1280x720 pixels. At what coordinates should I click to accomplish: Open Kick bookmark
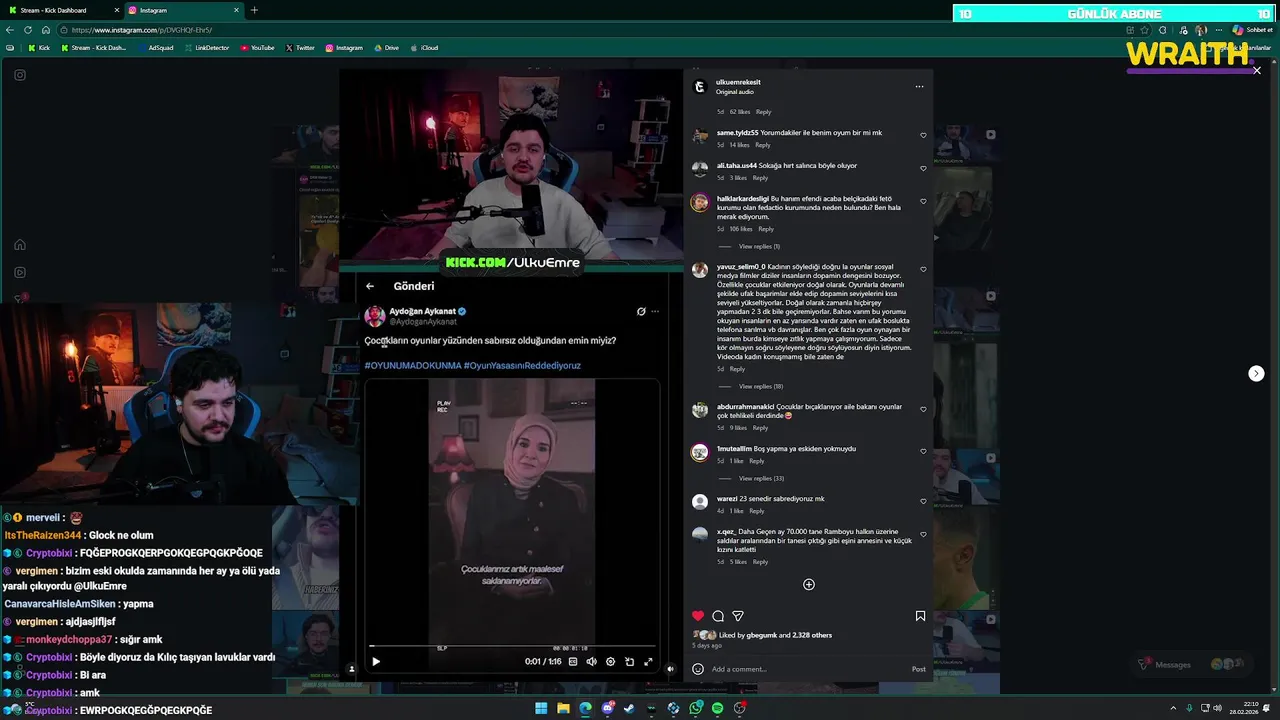coord(39,48)
